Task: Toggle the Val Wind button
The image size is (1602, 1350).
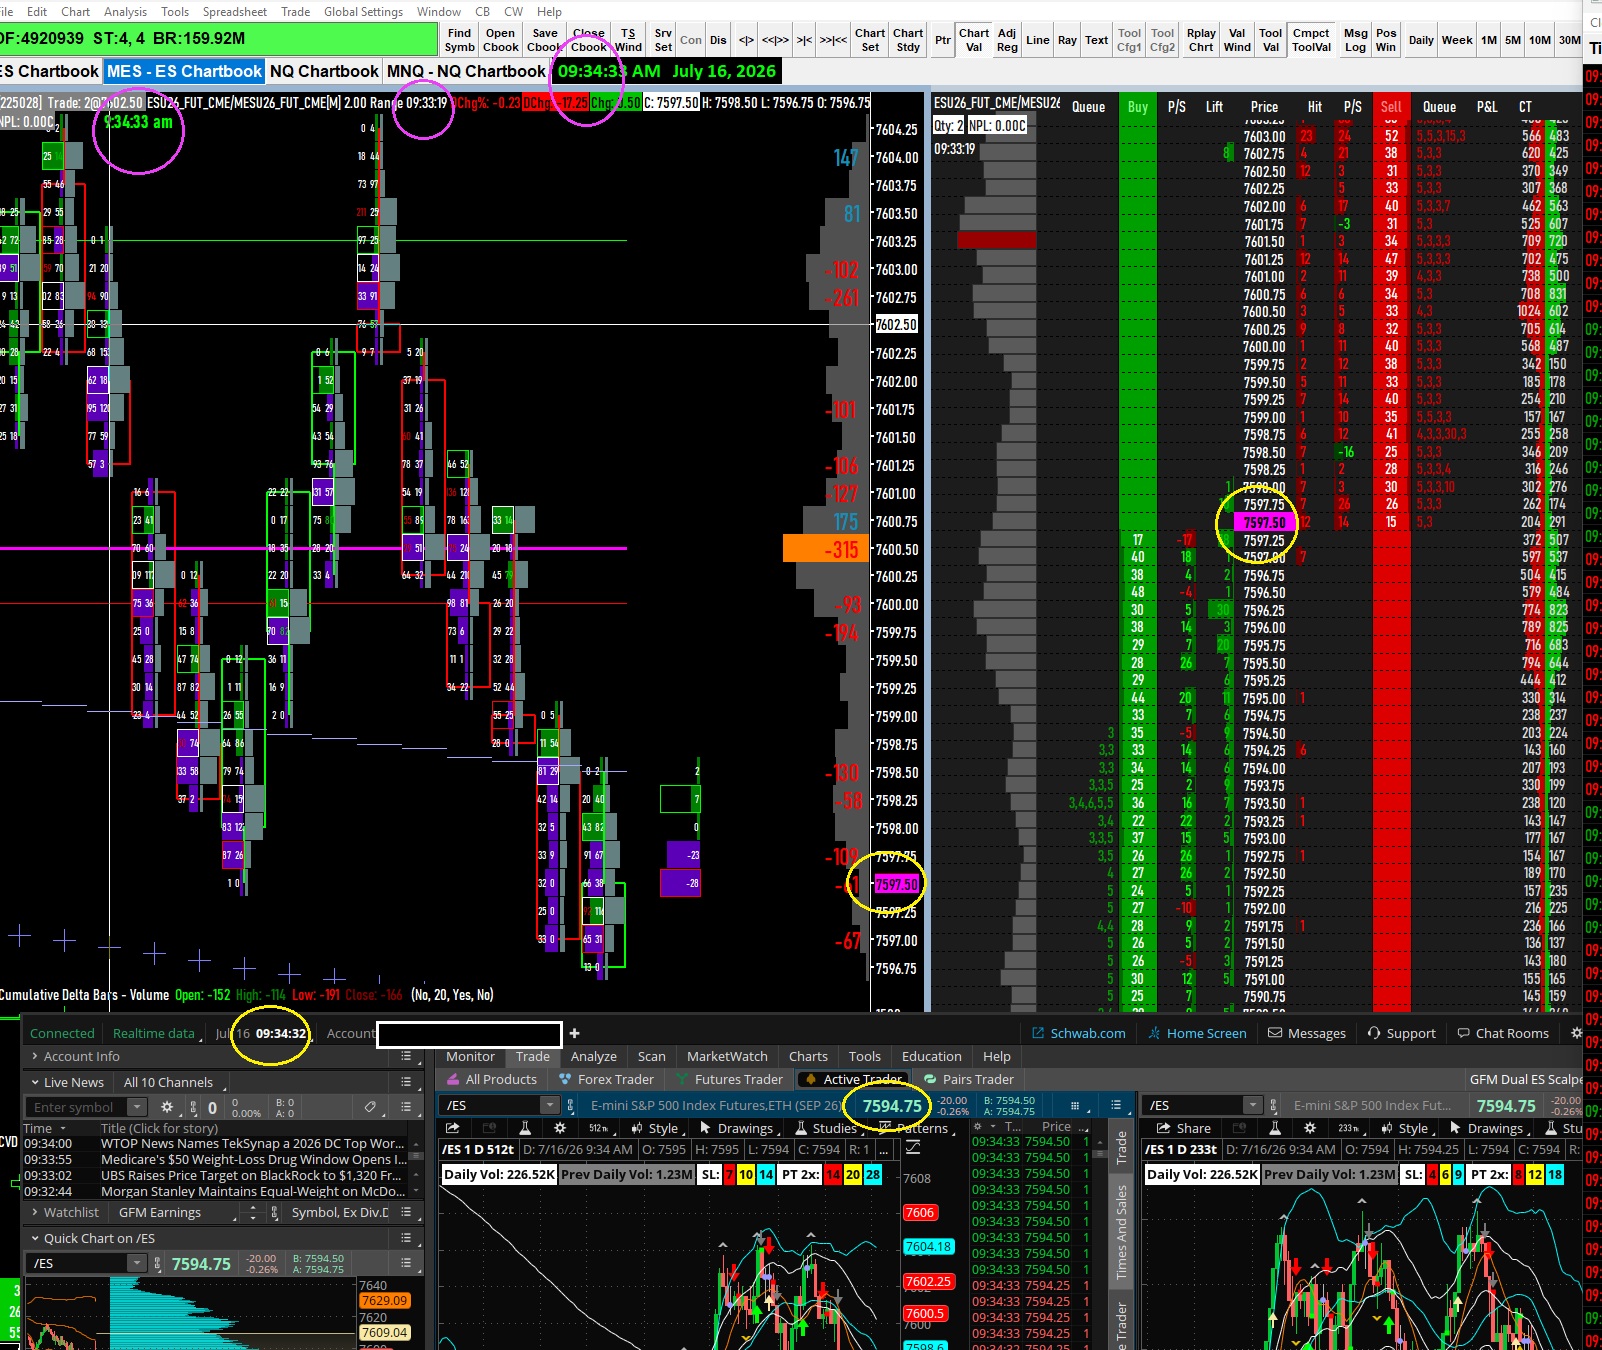Action: (1237, 40)
